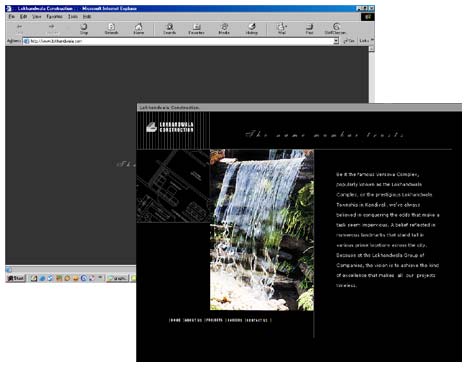The height and width of the screenshot is (368, 467).
Task: Click the Print toolbar icon
Action: click(x=309, y=29)
